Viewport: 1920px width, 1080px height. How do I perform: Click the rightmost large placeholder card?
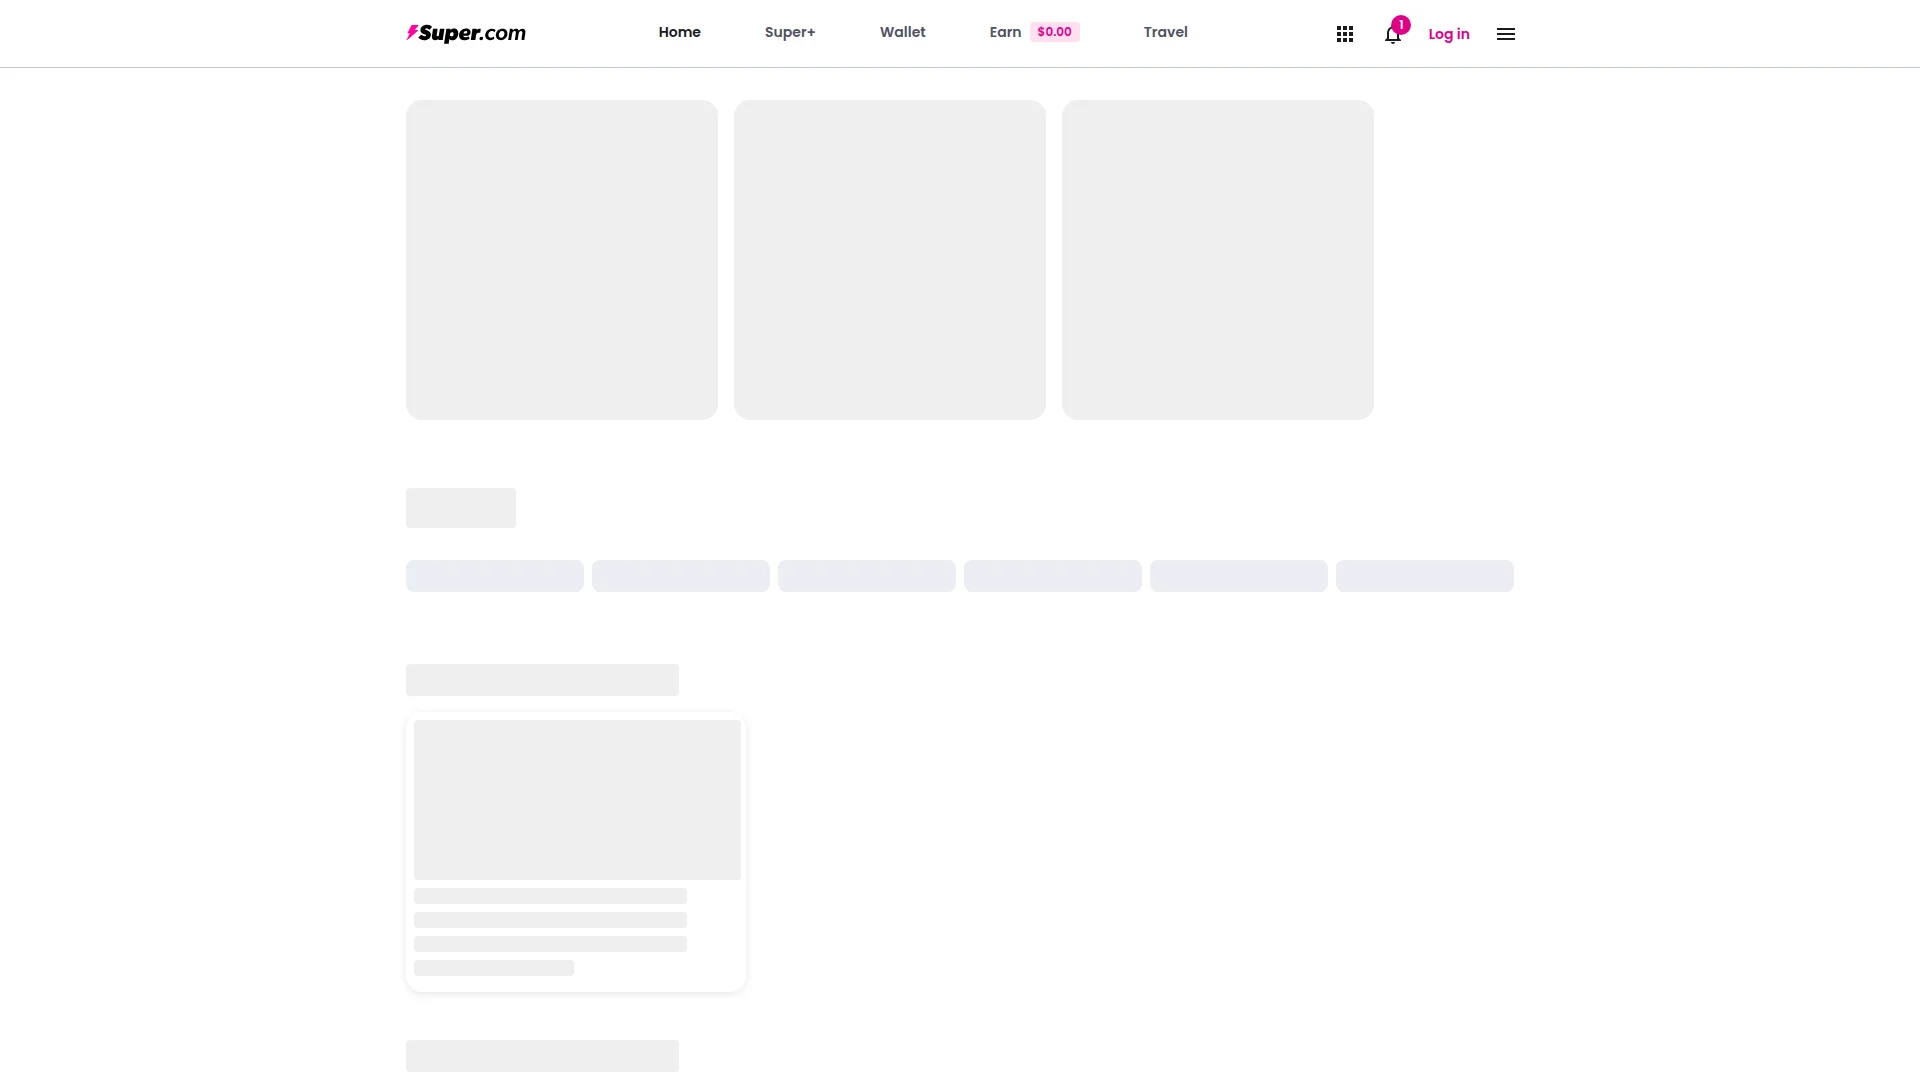pos(1217,260)
